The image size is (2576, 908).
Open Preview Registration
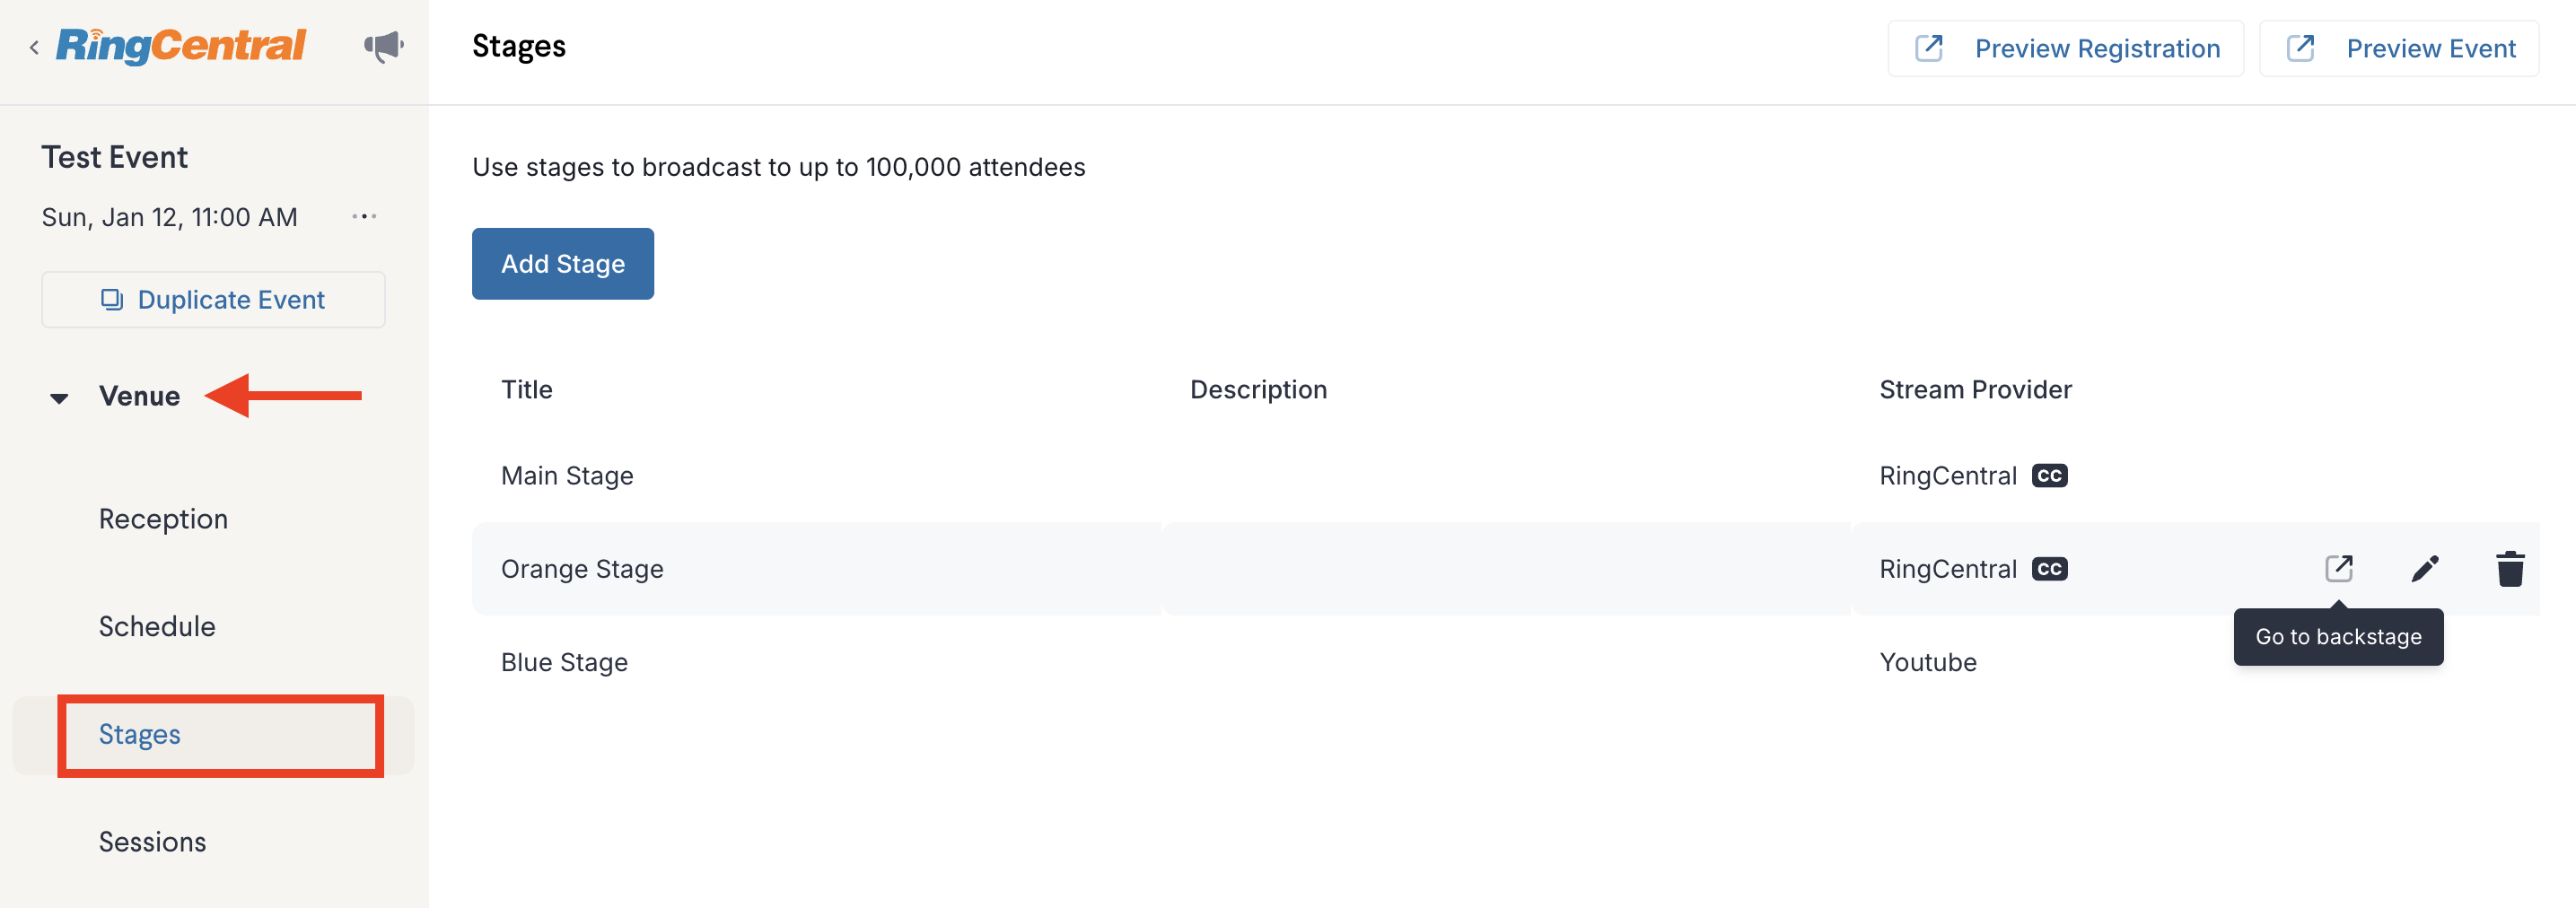[2065, 48]
